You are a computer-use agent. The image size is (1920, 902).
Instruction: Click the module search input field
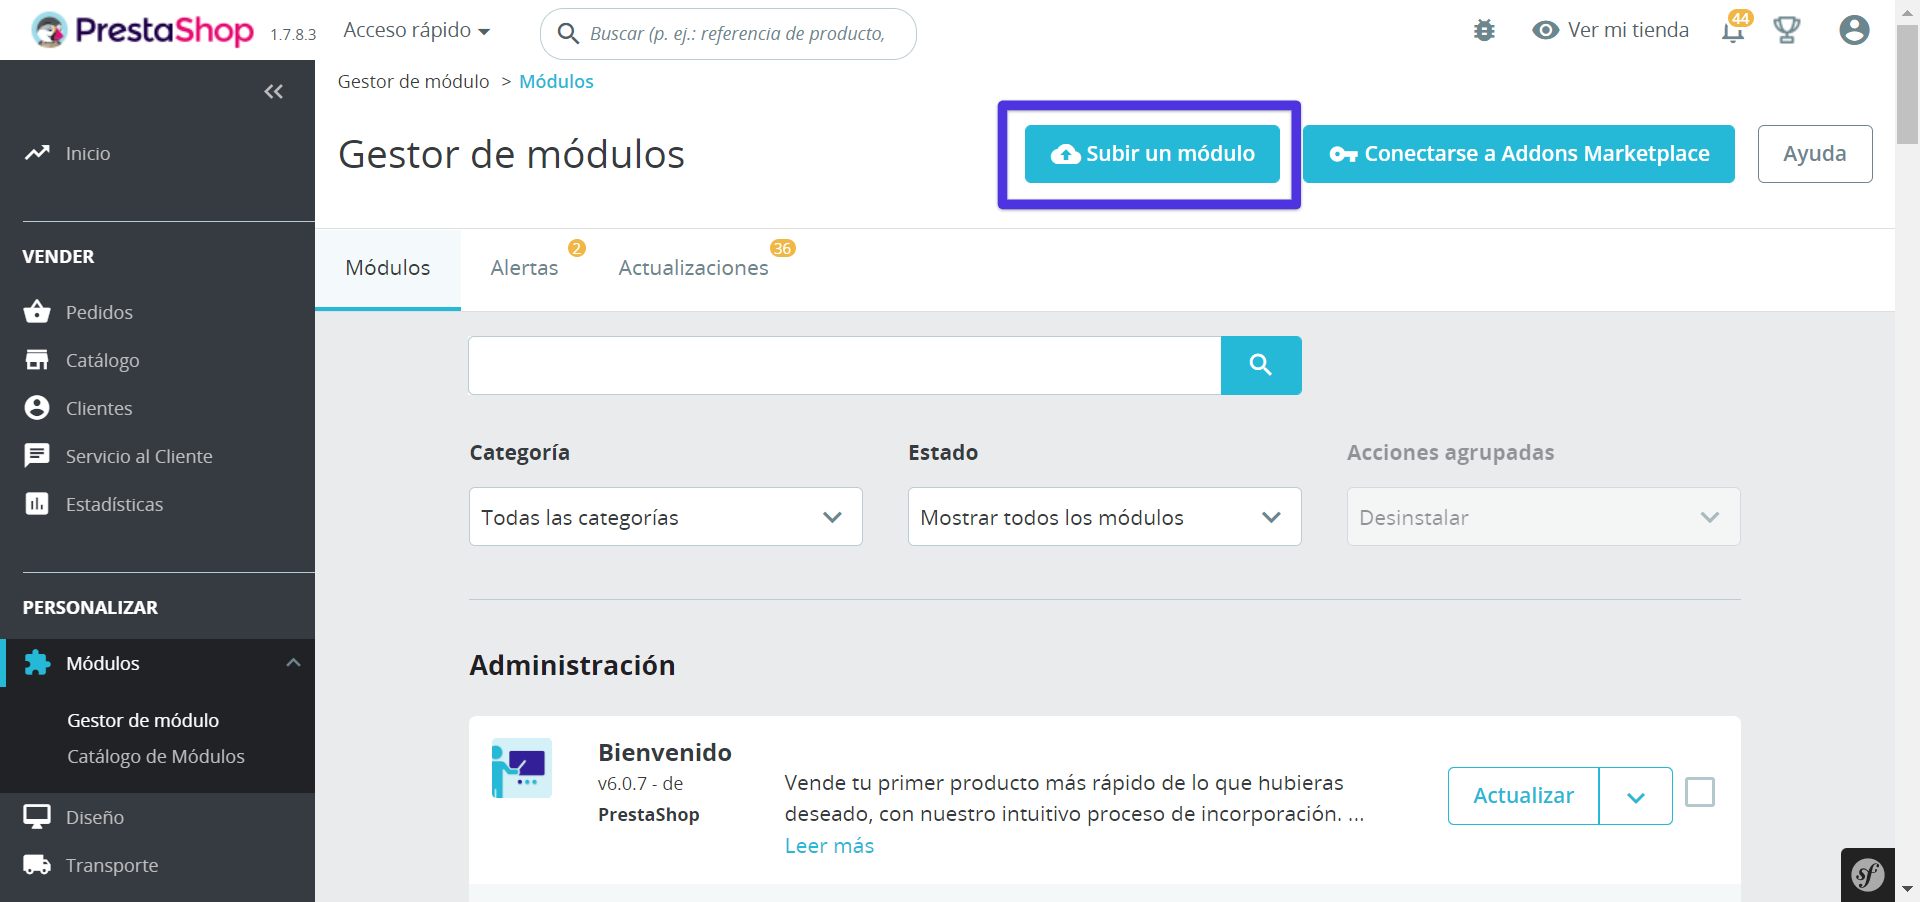(x=845, y=365)
